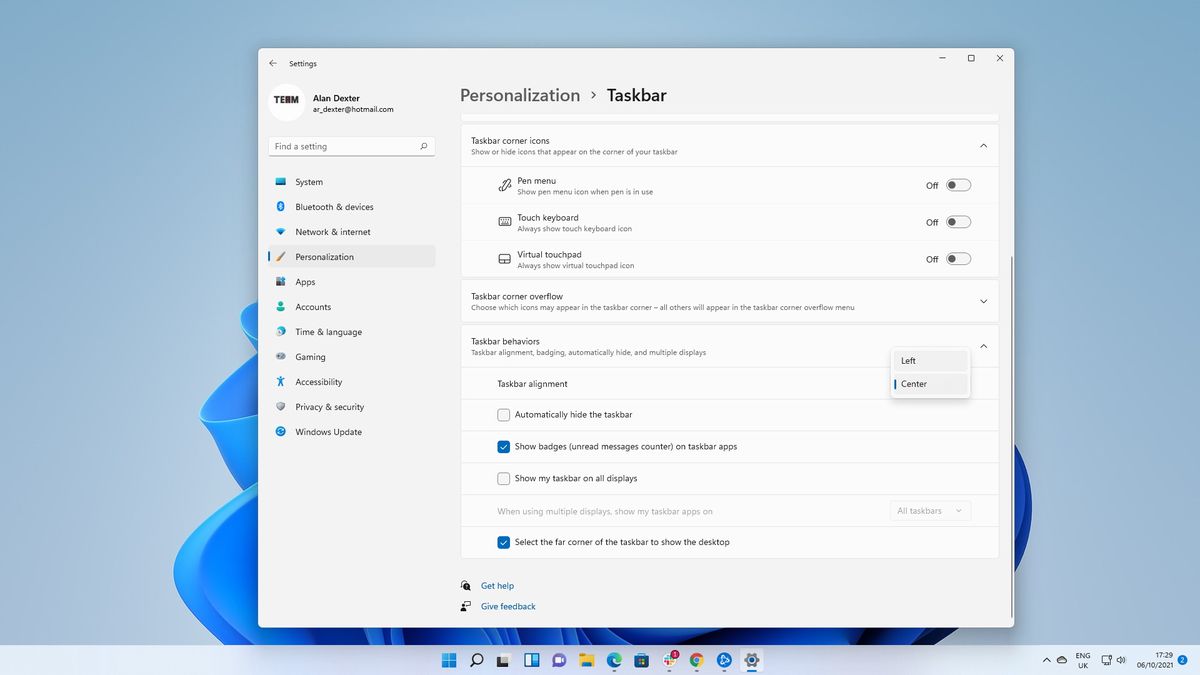Check 'Automatically hide the taskbar'
This screenshot has width=1200, height=675.
click(503, 414)
